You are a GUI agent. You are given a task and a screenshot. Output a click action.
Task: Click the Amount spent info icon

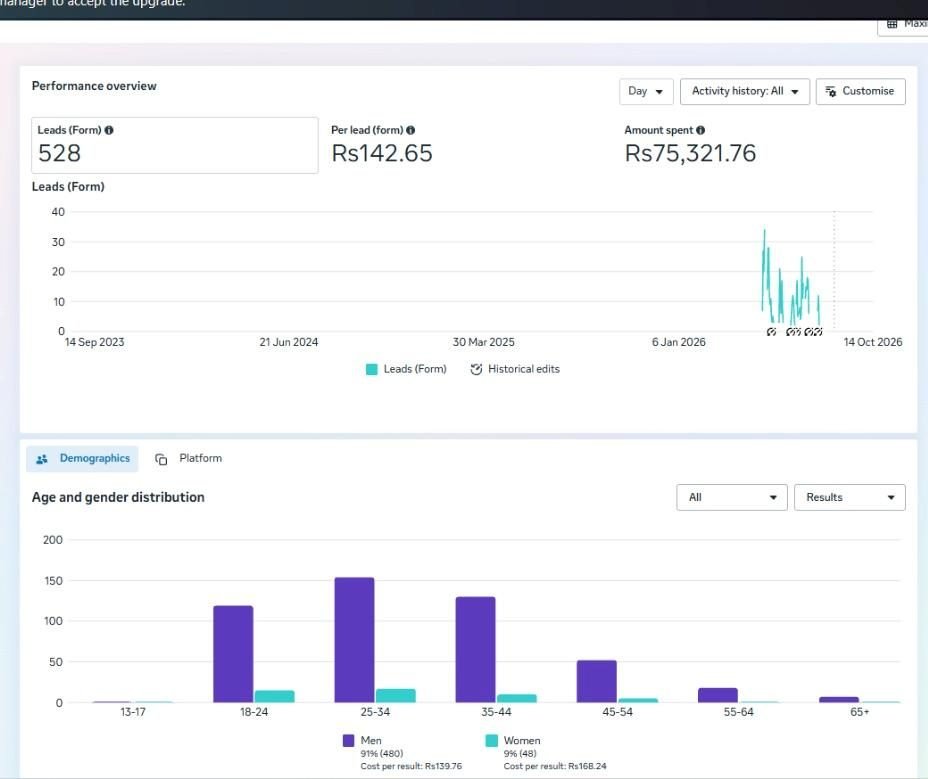(x=701, y=130)
